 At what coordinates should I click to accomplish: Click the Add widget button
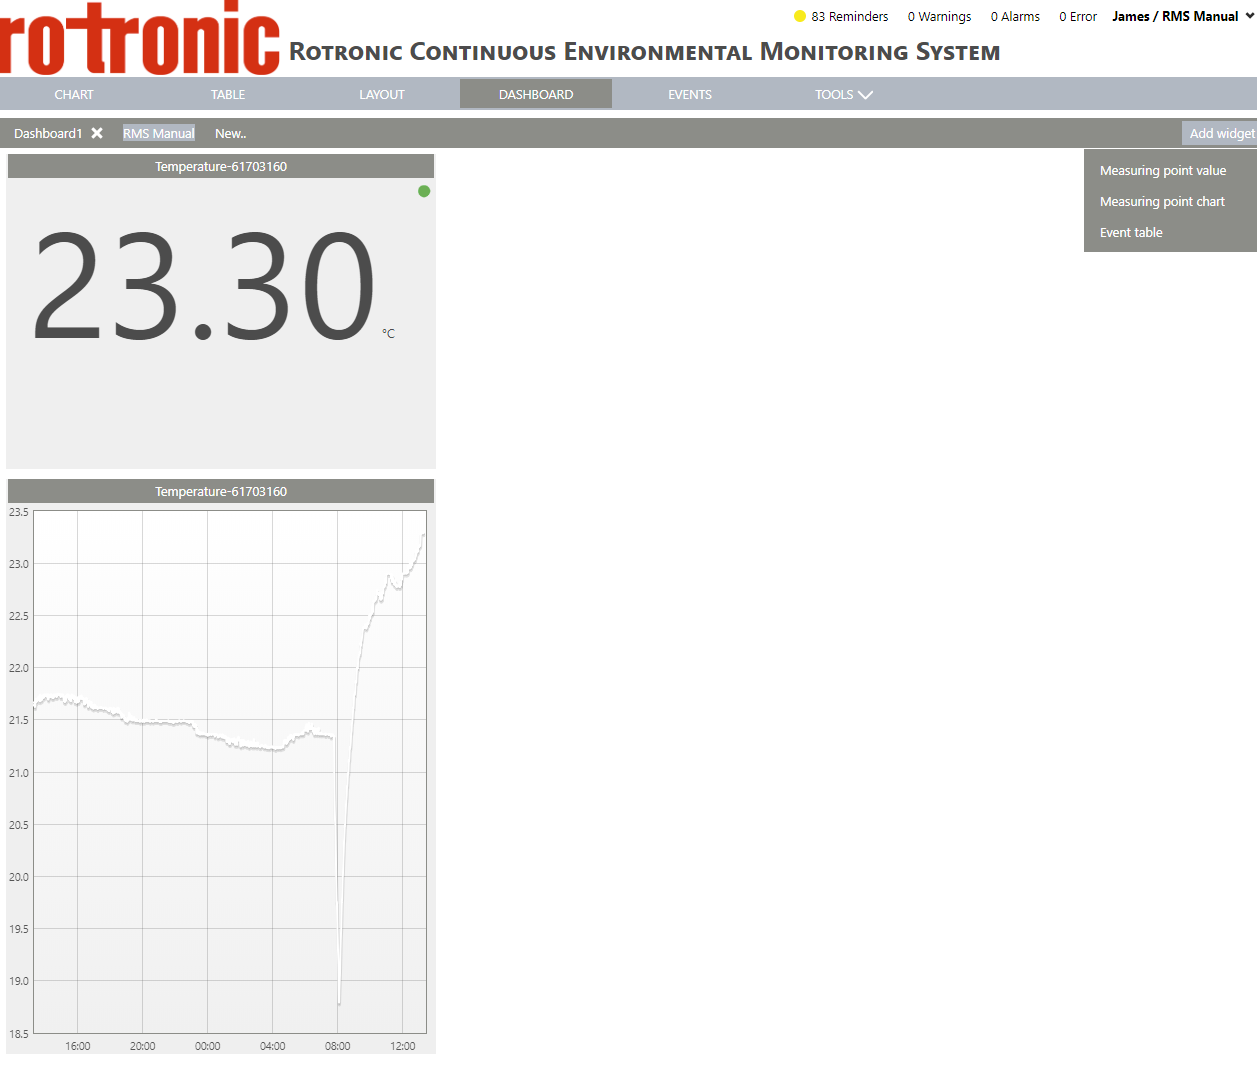tap(1221, 133)
